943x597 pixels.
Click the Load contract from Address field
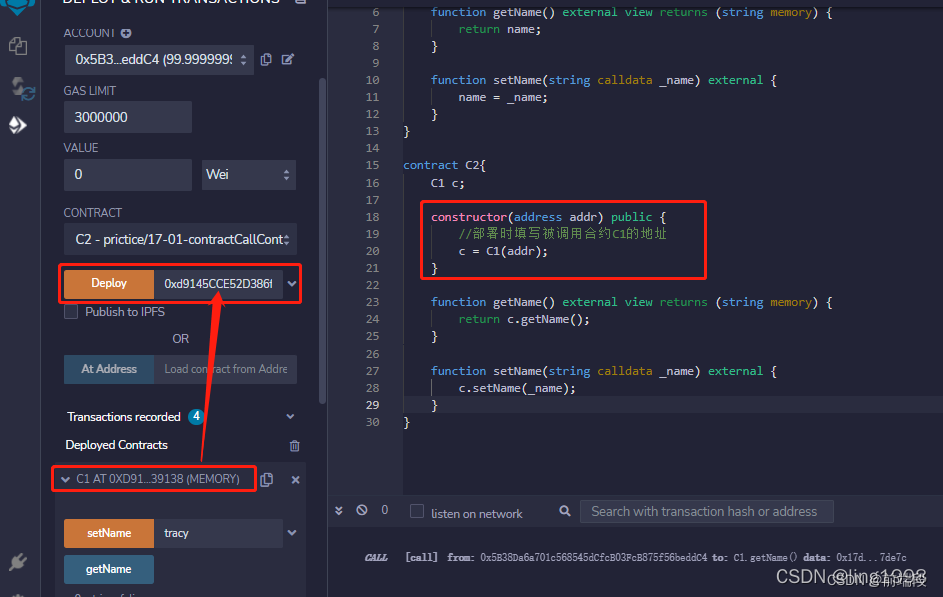pyautogui.click(x=226, y=369)
